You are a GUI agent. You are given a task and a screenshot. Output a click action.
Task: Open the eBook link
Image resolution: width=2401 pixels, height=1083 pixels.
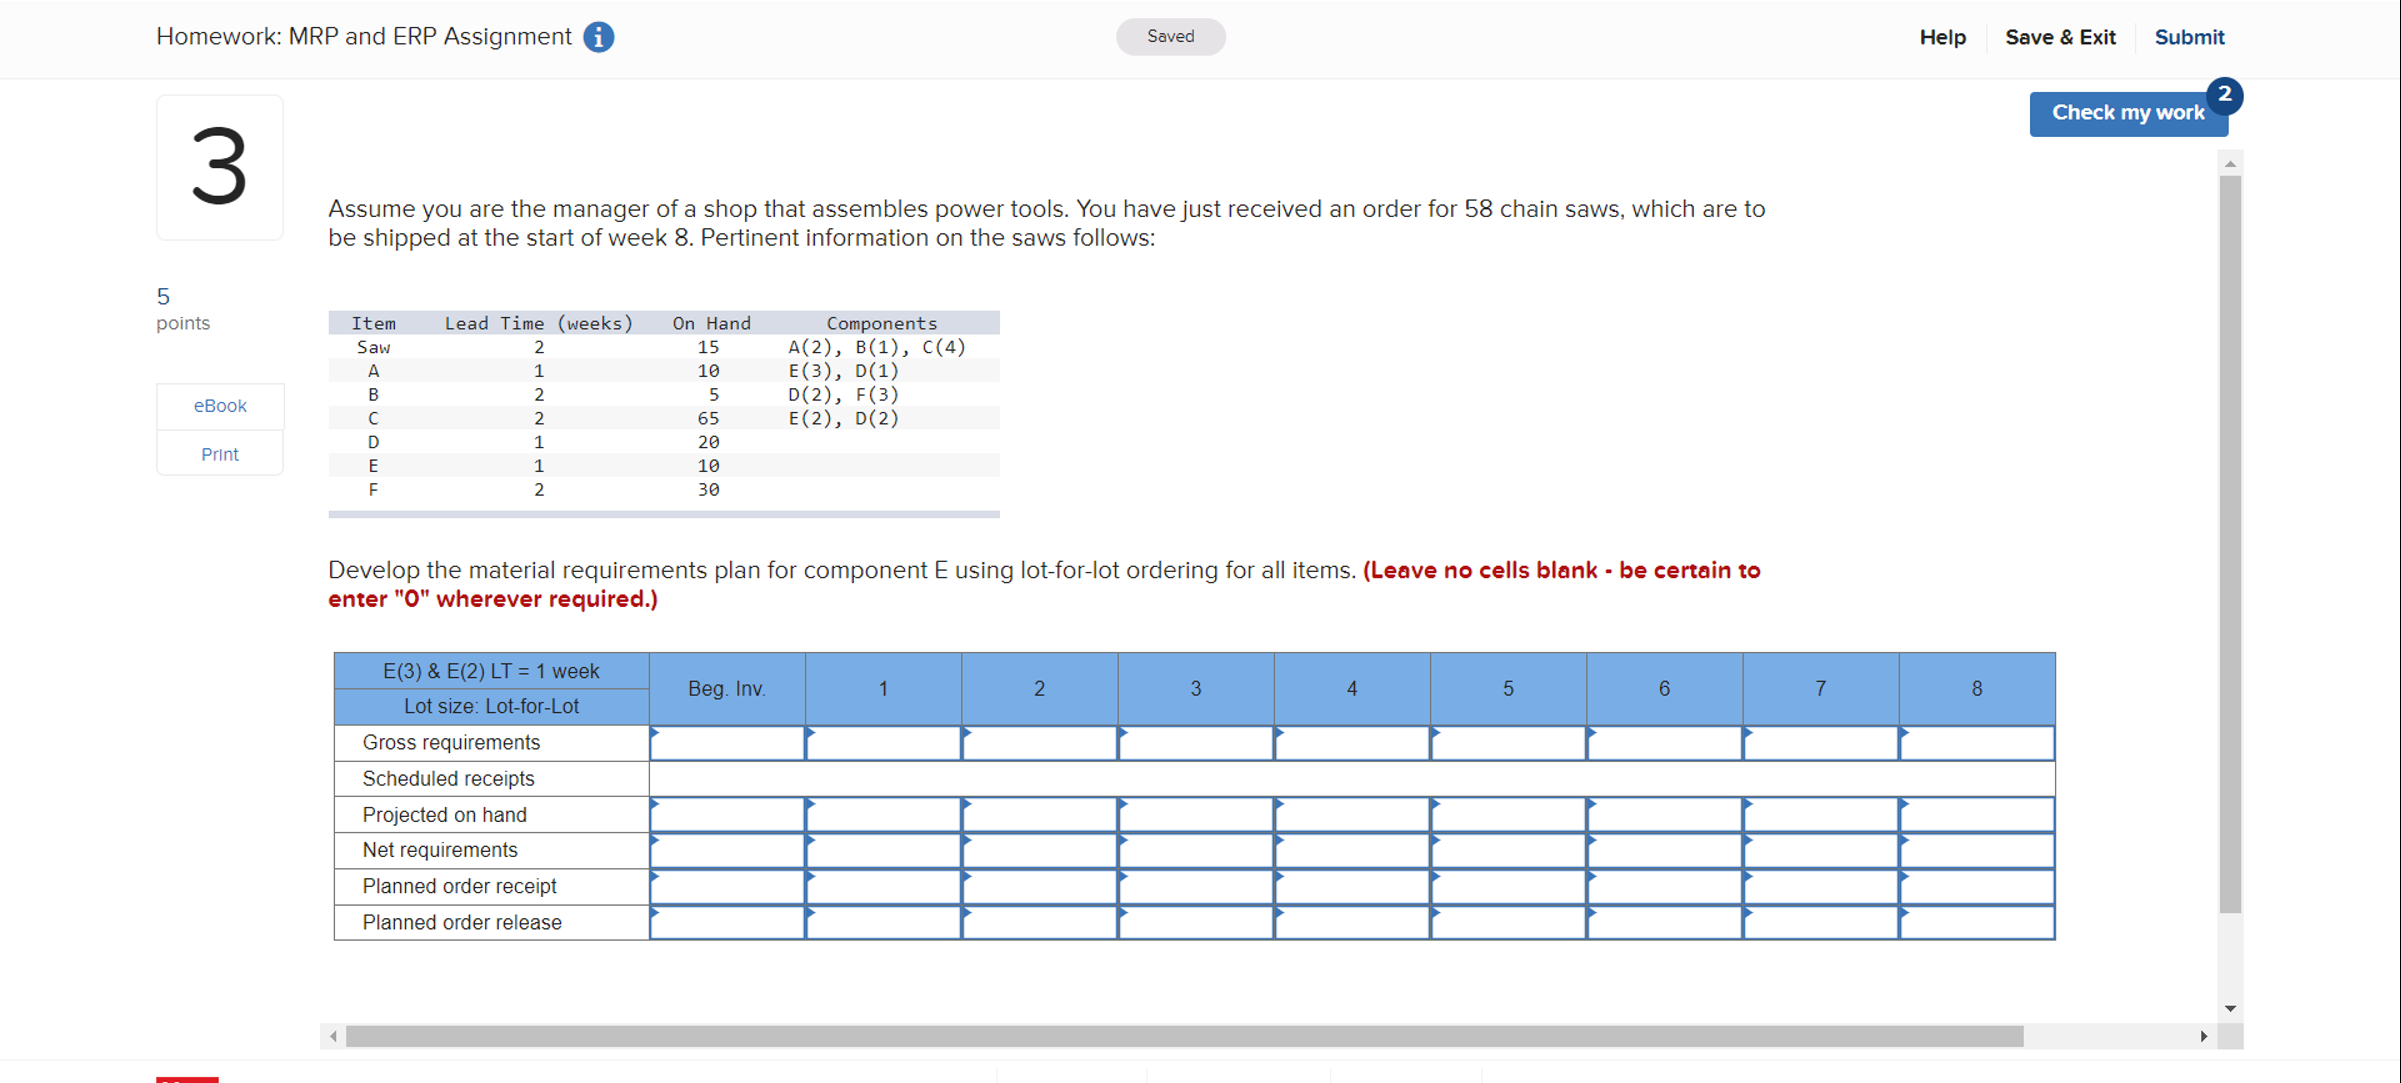coord(220,406)
